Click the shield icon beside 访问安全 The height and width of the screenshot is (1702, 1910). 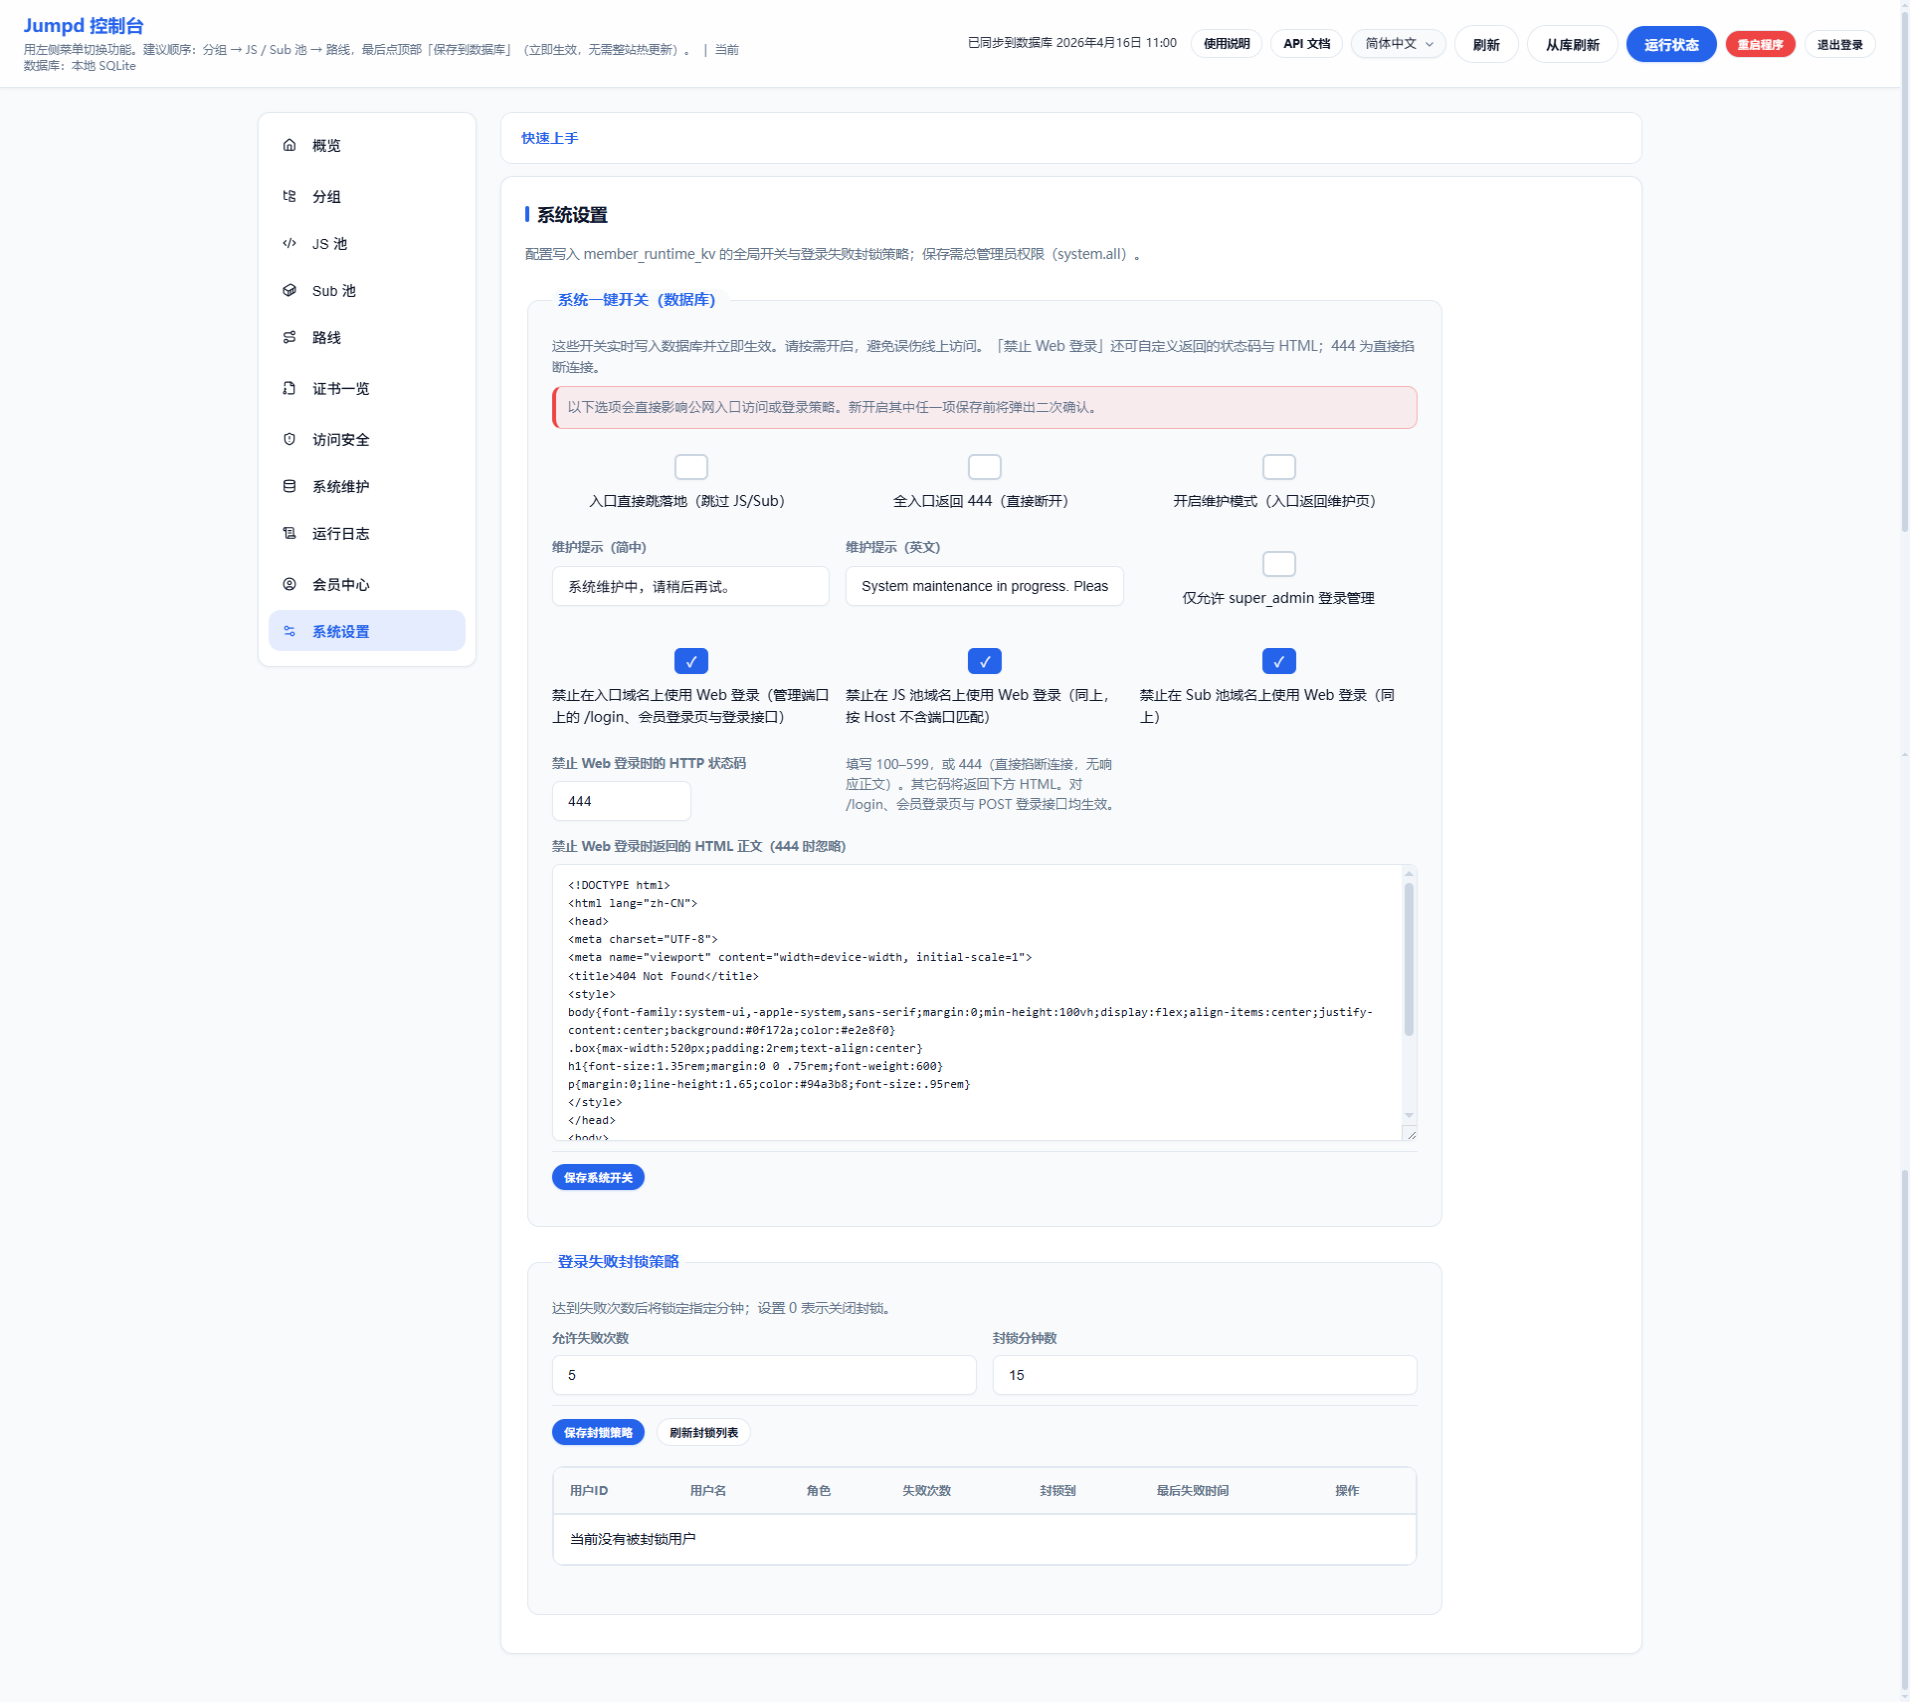click(x=289, y=439)
